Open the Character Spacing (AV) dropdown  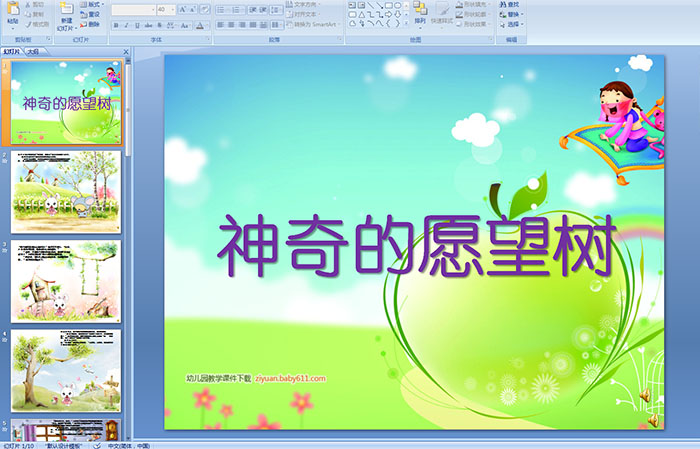(172, 25)
